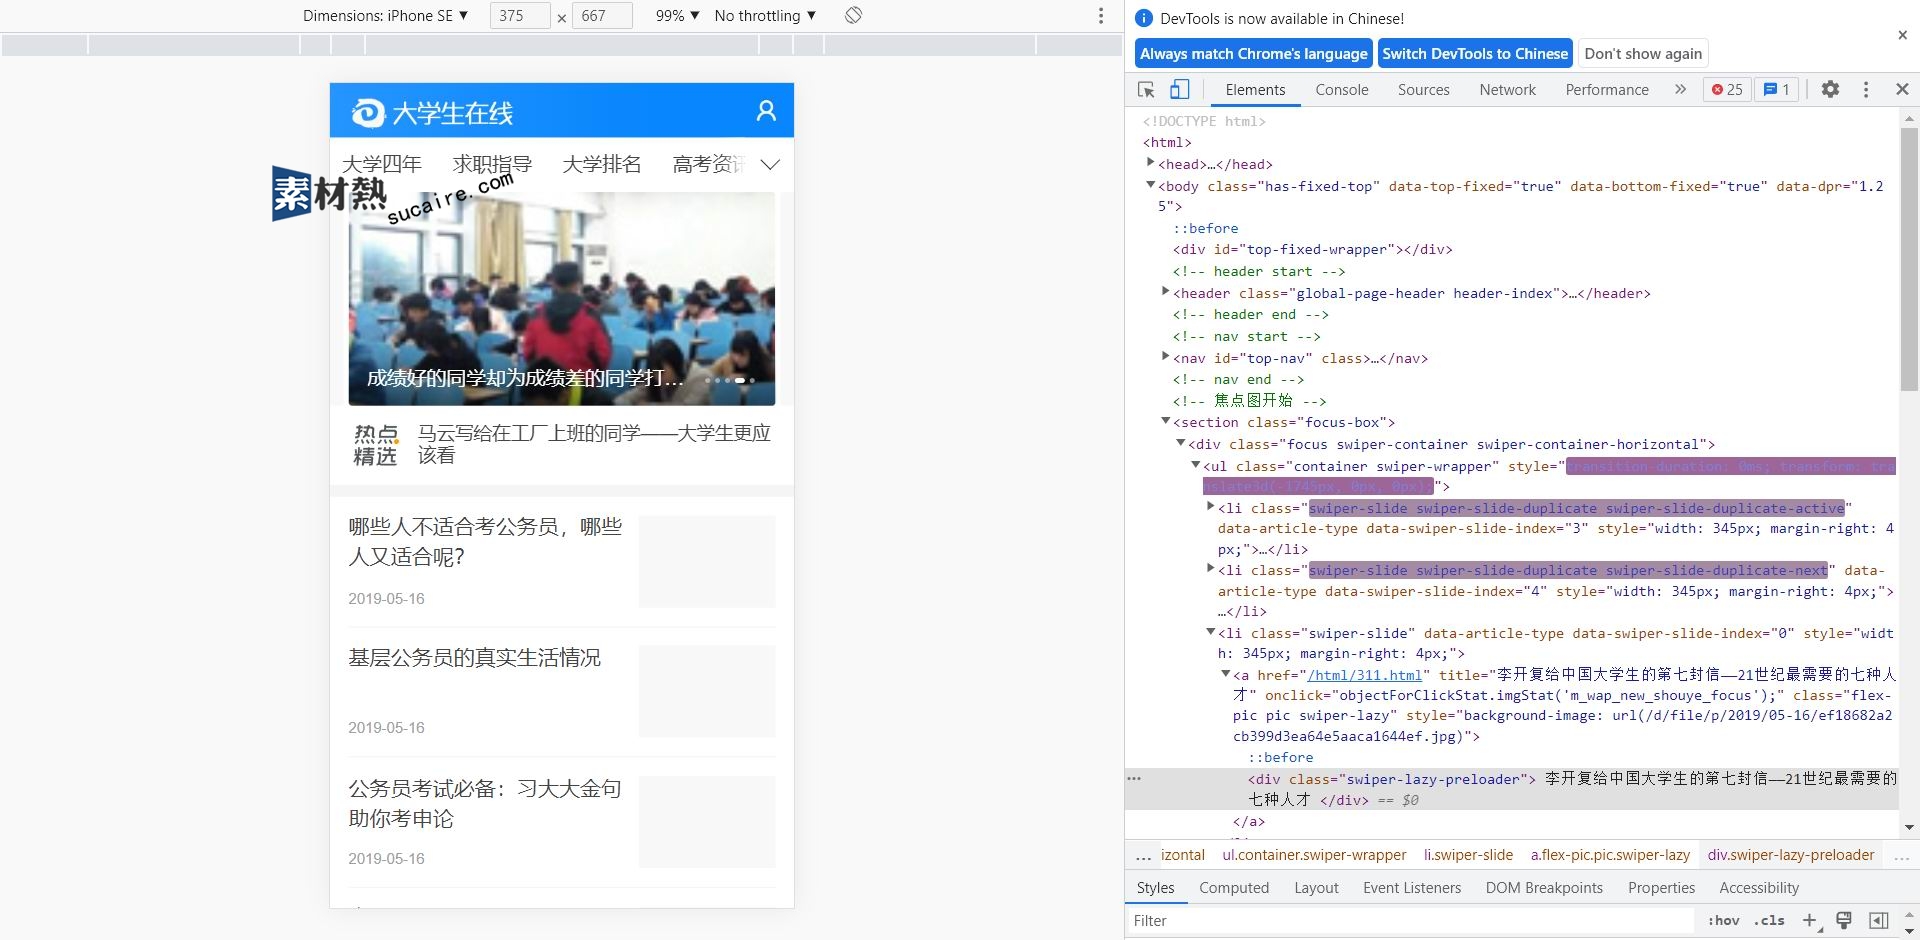Open the Dimensions iPhone SE dropdown
This screenshot has width=1920, height=940.
[386, 16]
